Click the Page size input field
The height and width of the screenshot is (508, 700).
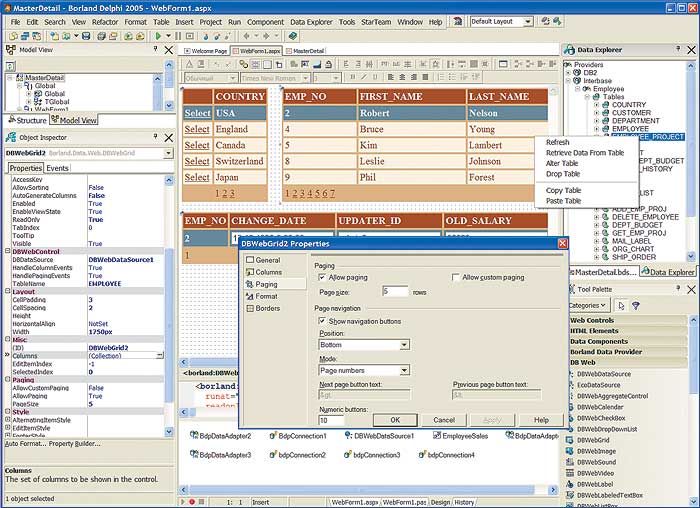395,292
